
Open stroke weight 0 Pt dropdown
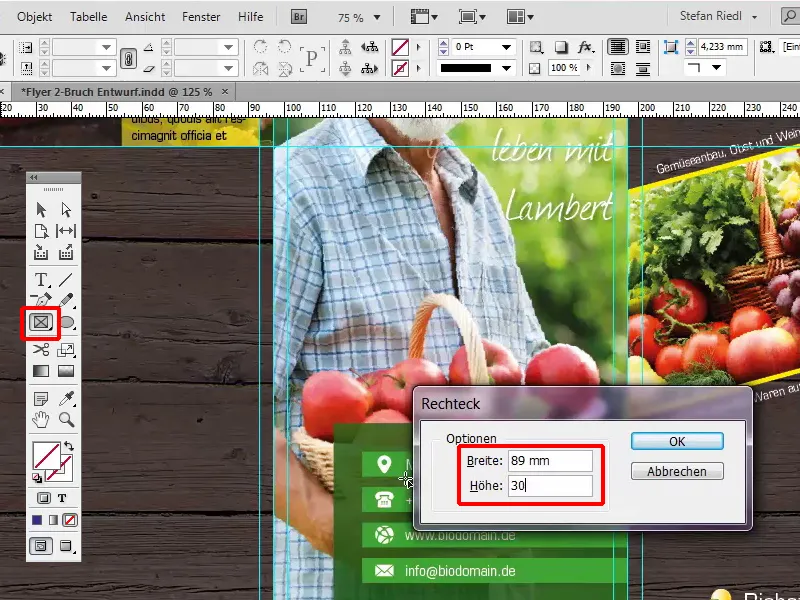506,47
